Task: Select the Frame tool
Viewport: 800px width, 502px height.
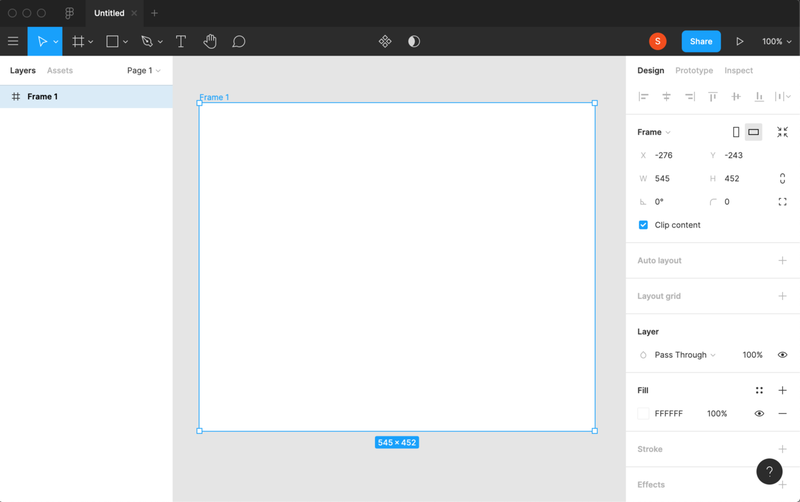Action: tap(78, 41)
